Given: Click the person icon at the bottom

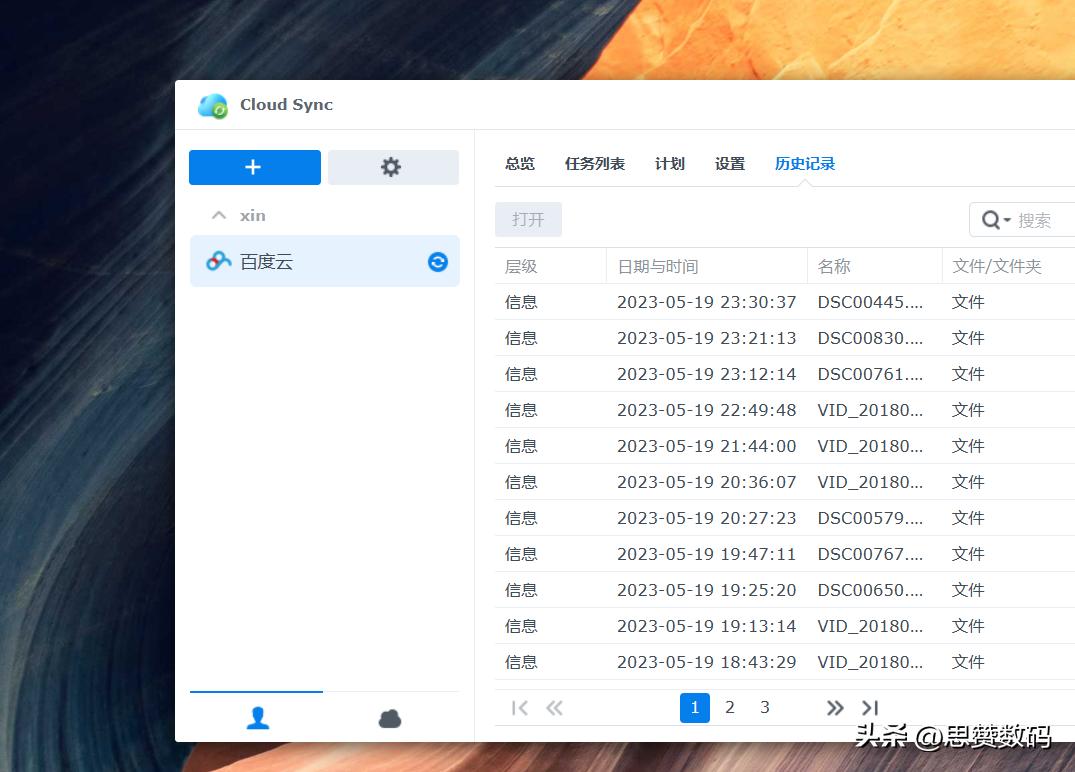Looking at the screenshot, I should pyautogui.click(x=257, y=718).
